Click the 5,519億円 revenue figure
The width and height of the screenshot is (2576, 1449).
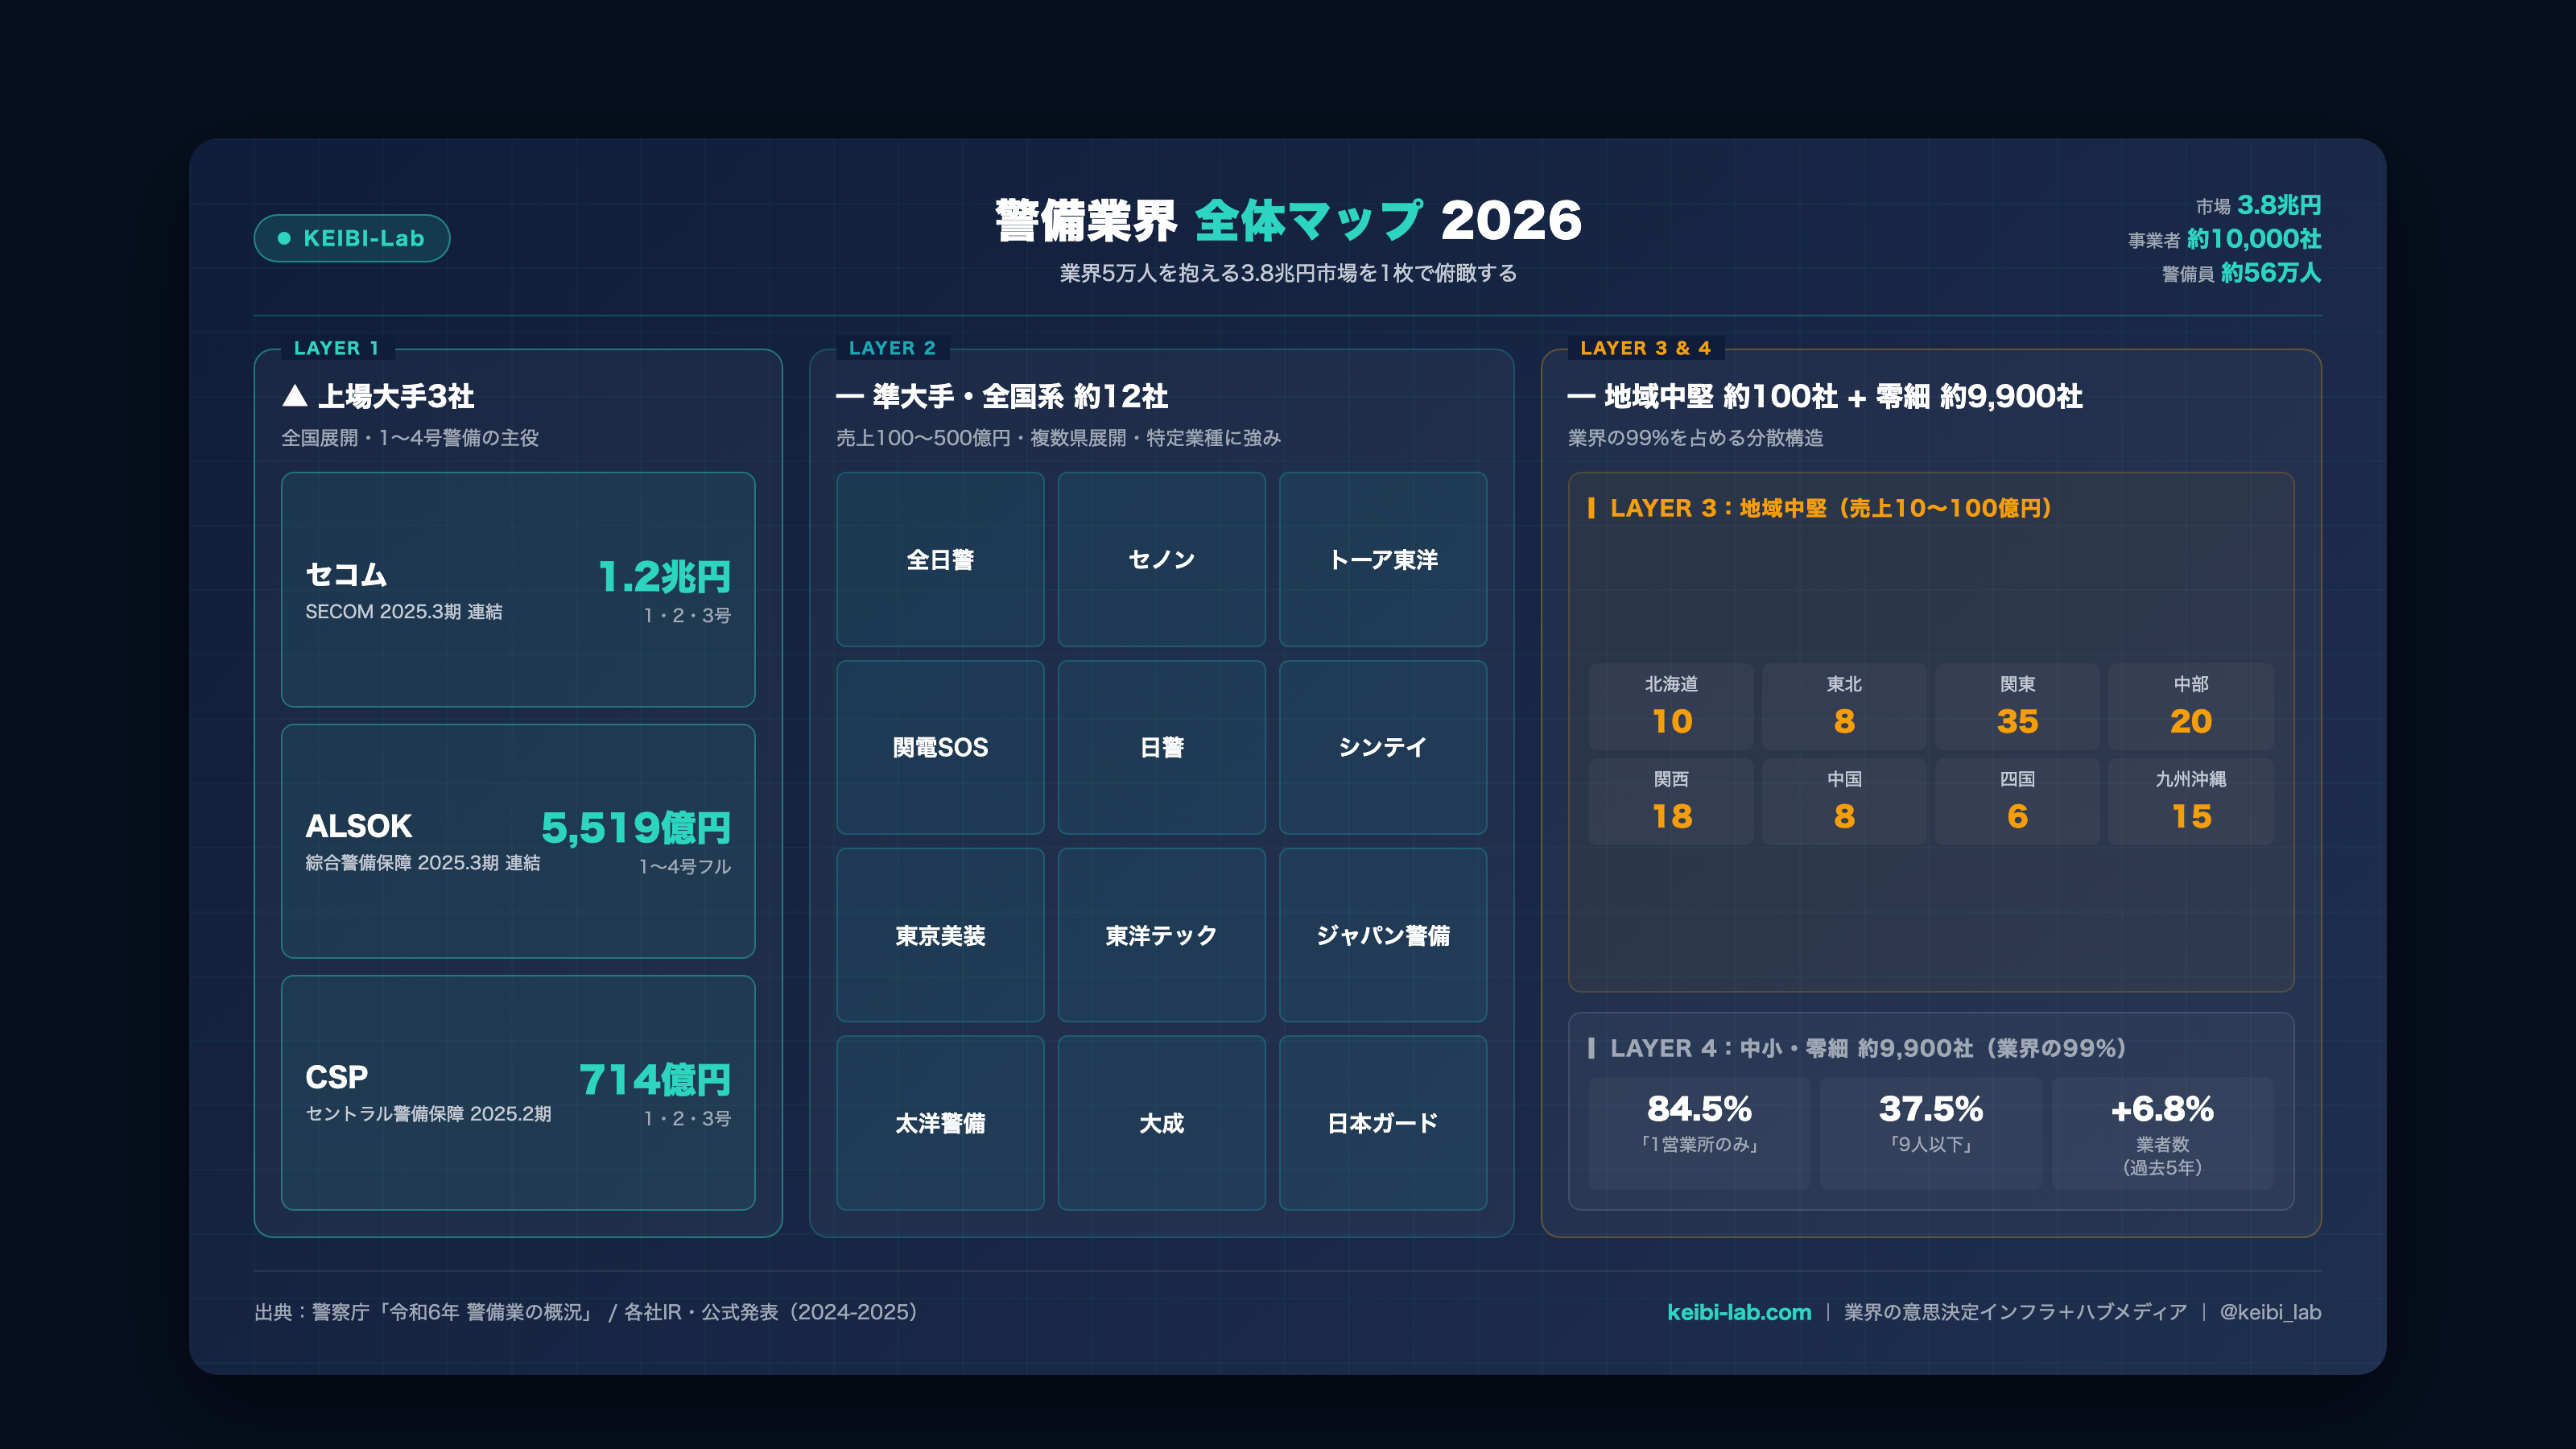click(x=636, y=827)
